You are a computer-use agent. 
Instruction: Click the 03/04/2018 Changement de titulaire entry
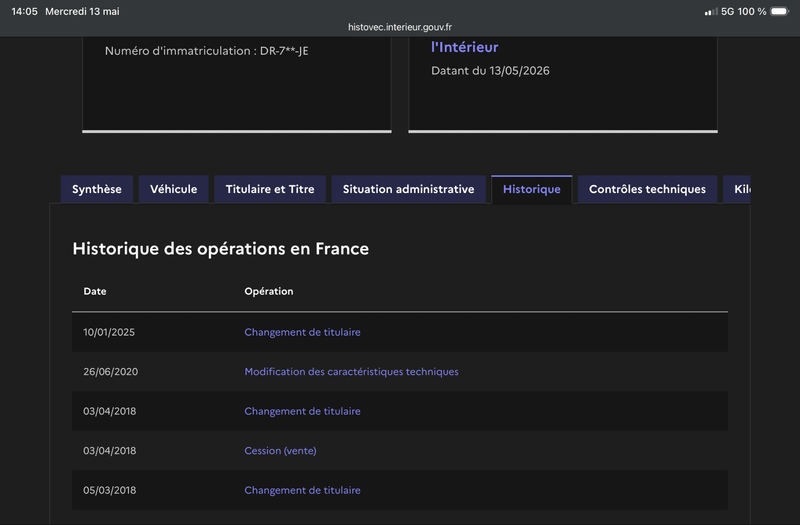pos(302,411)
